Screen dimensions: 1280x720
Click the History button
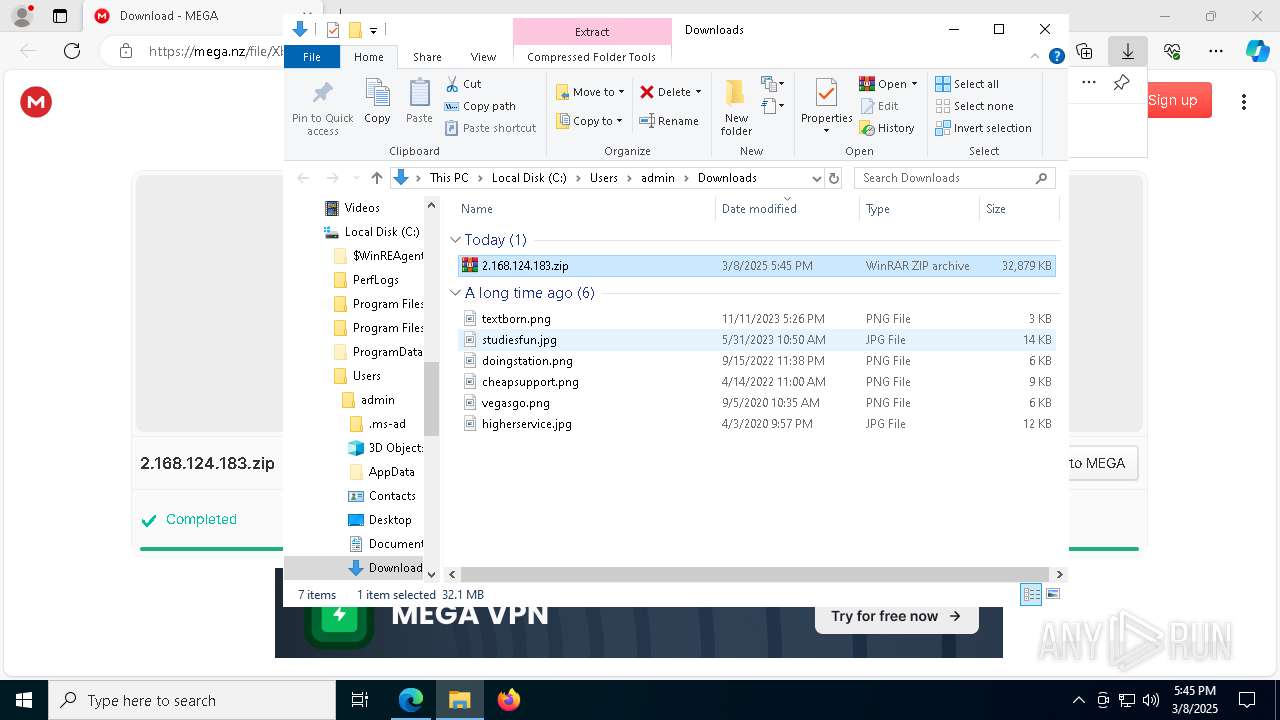click(x=887, y=128)
